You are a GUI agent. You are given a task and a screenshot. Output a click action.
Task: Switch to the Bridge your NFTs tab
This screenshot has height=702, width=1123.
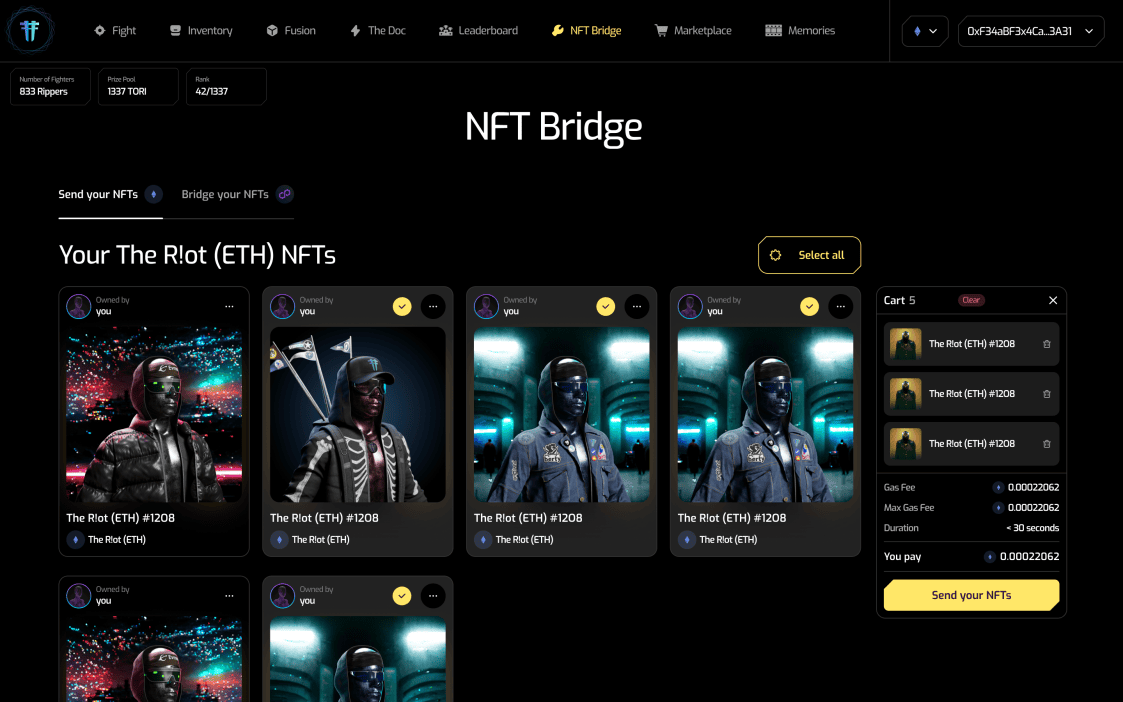[x=237, y=194]
